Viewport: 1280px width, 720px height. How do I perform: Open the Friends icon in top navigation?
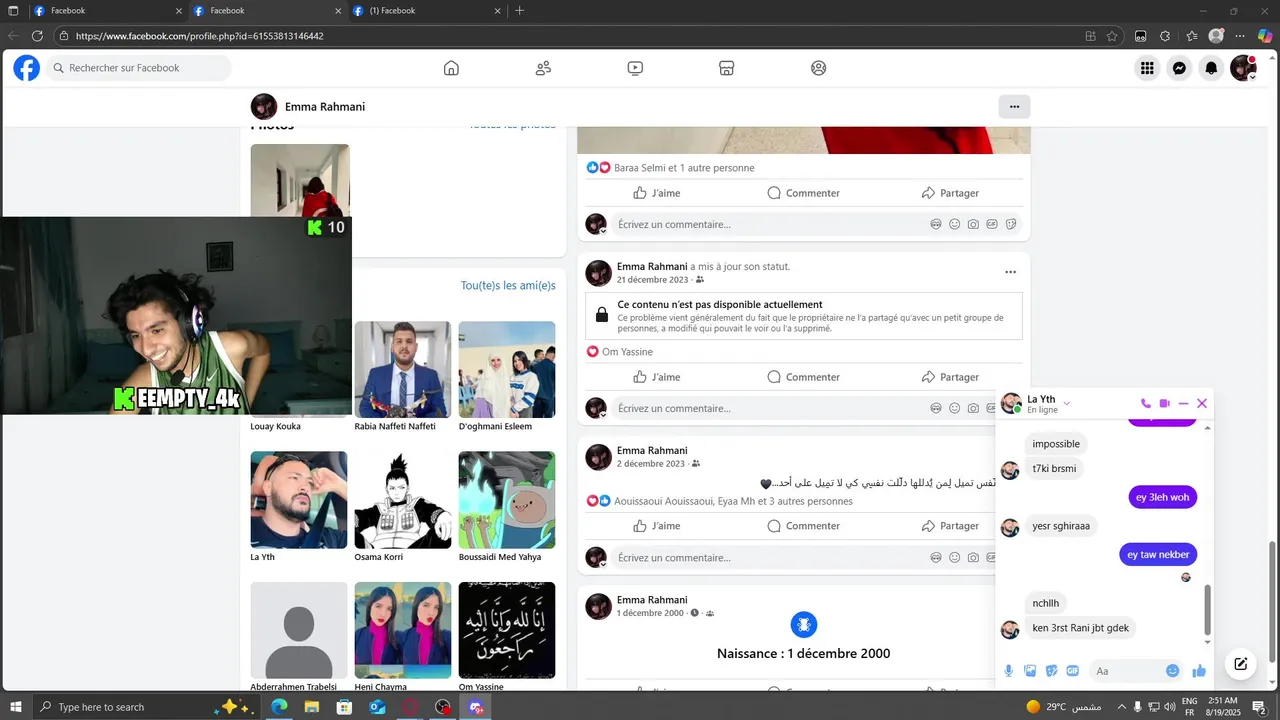pyautogui.click(x=543, y=68)
